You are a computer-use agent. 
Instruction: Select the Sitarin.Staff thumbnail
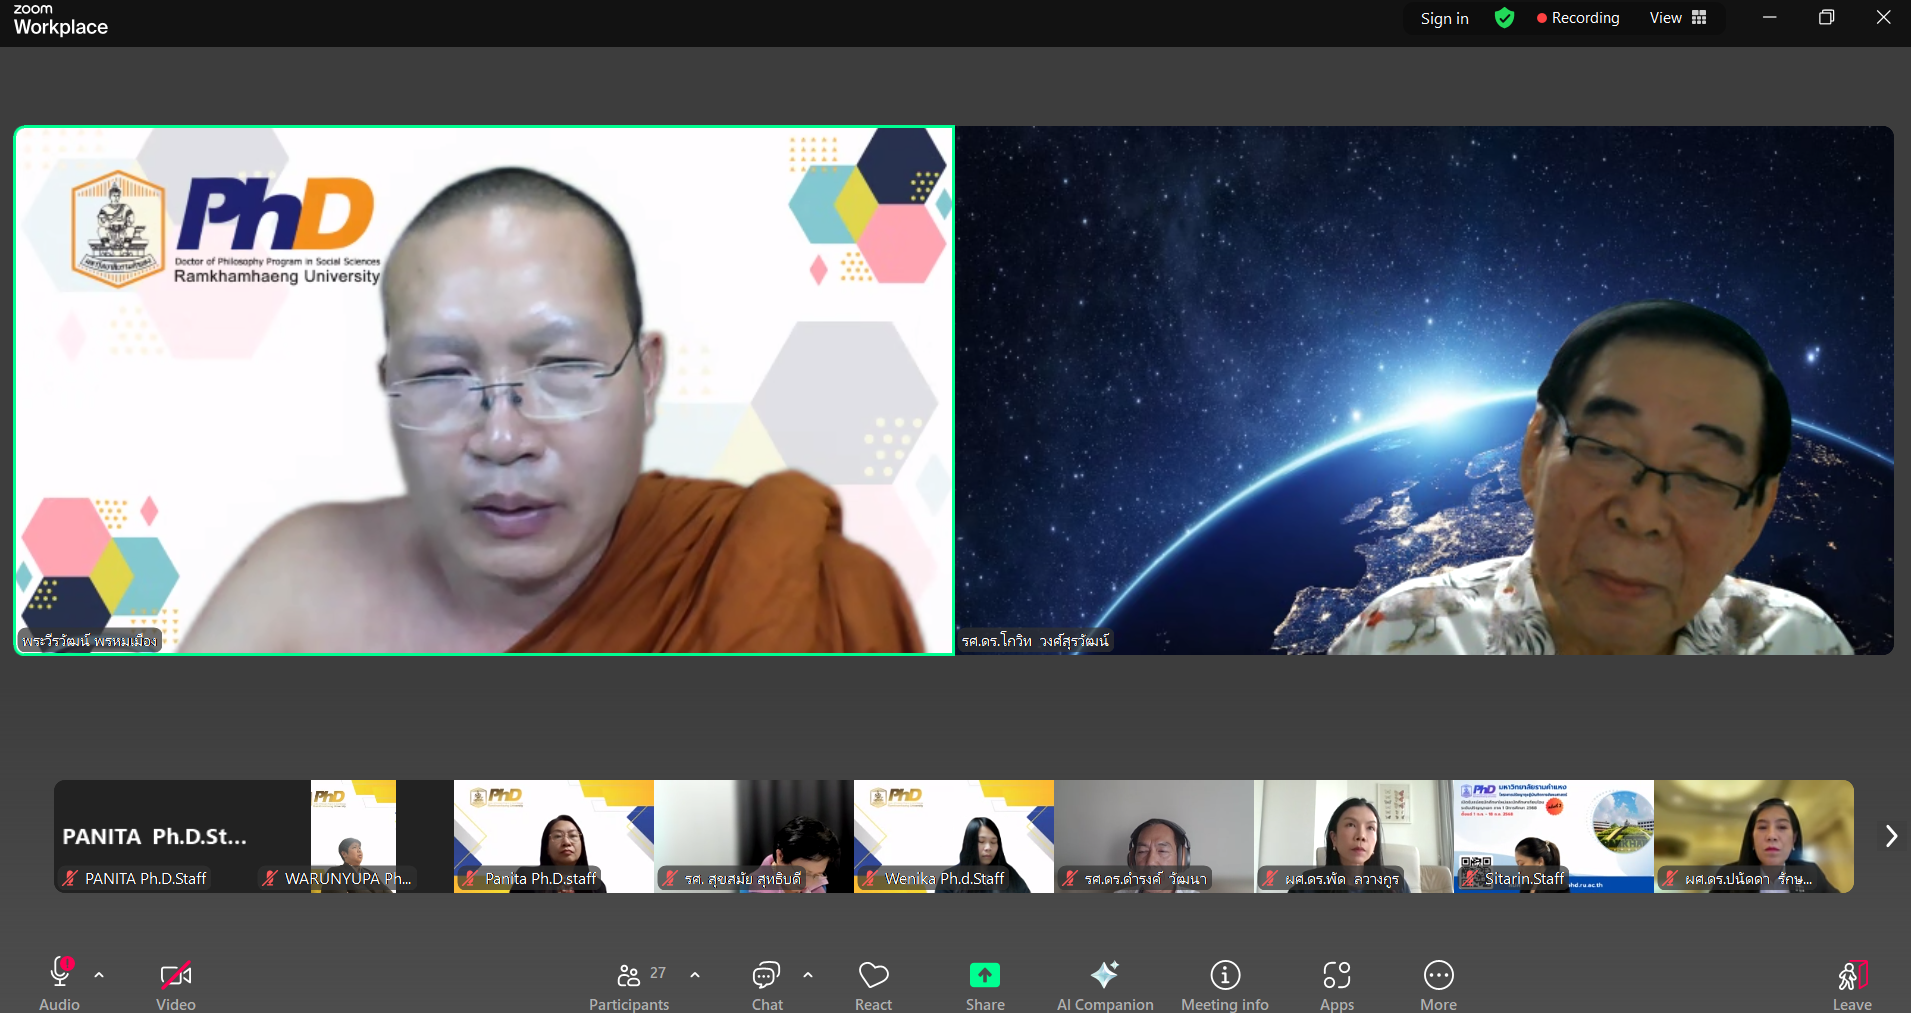(x=1554, y=836)
